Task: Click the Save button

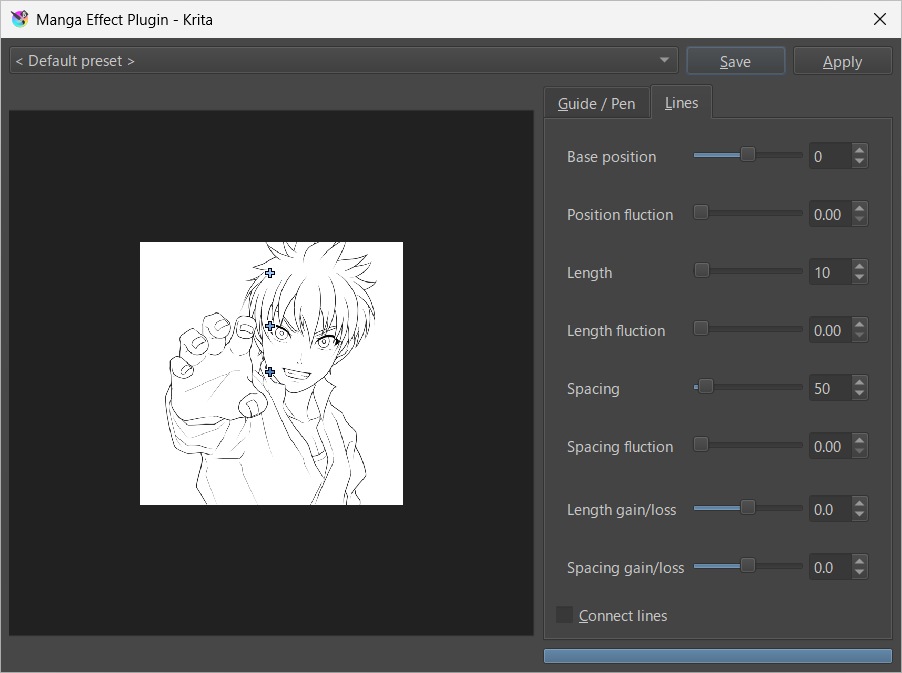Action: 735,61
